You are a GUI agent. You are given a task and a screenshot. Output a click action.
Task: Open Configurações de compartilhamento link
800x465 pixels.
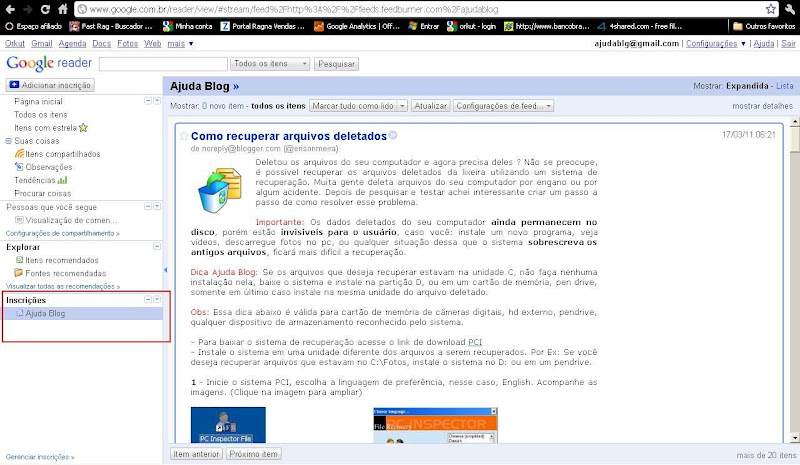pos(62,233)
